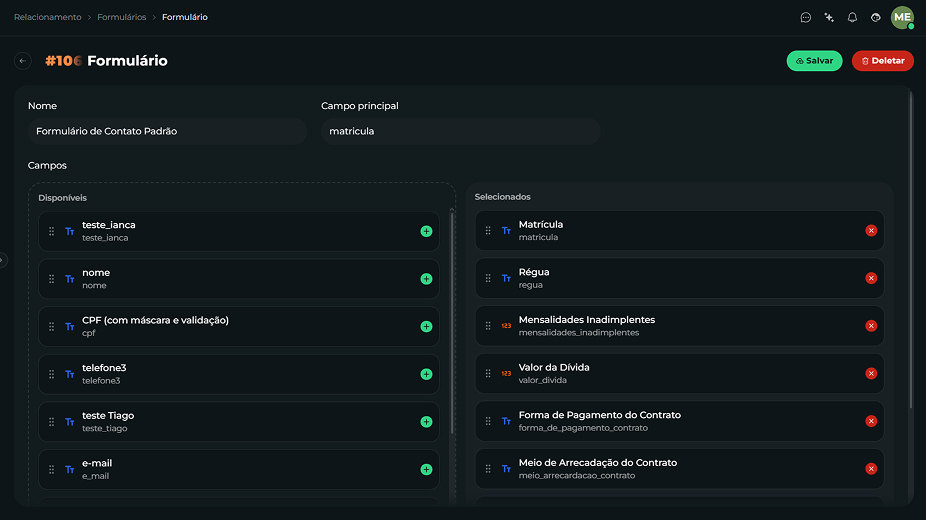Select the 'Régua' field label
The height and width of the screenshot is (520, 926).
click(534, 272)
